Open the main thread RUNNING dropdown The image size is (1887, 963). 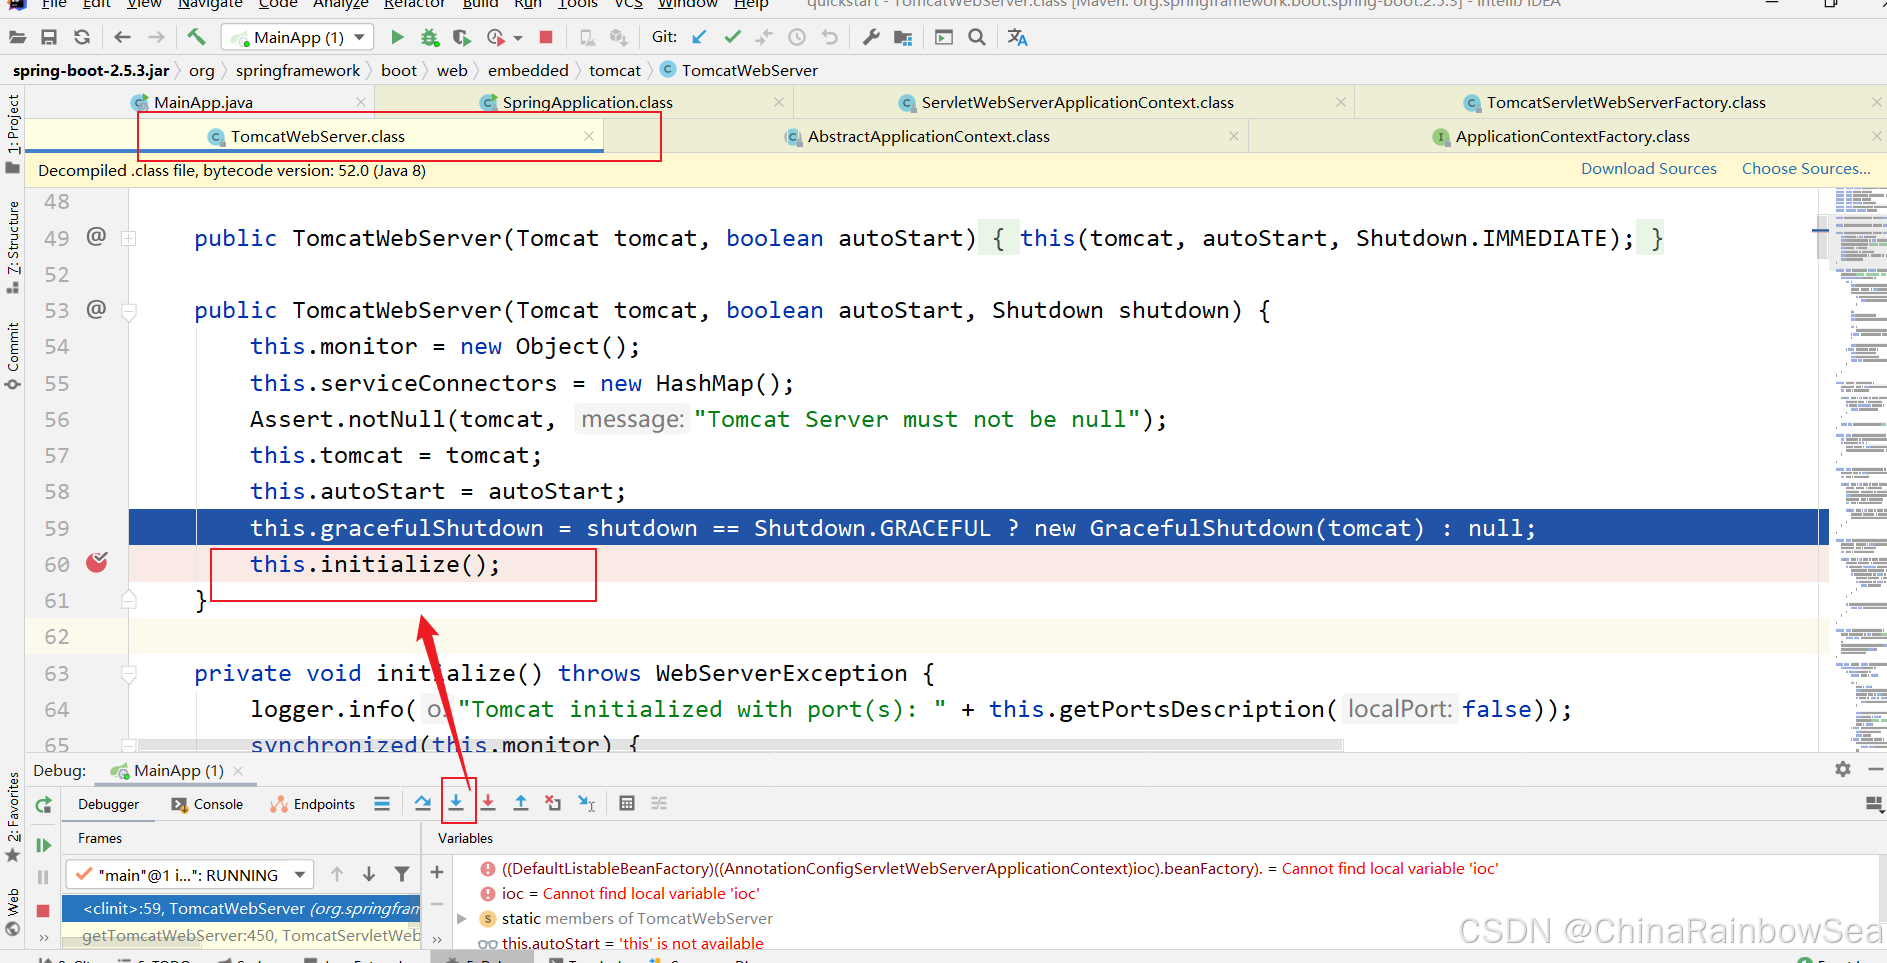click(x=299, y=875)
